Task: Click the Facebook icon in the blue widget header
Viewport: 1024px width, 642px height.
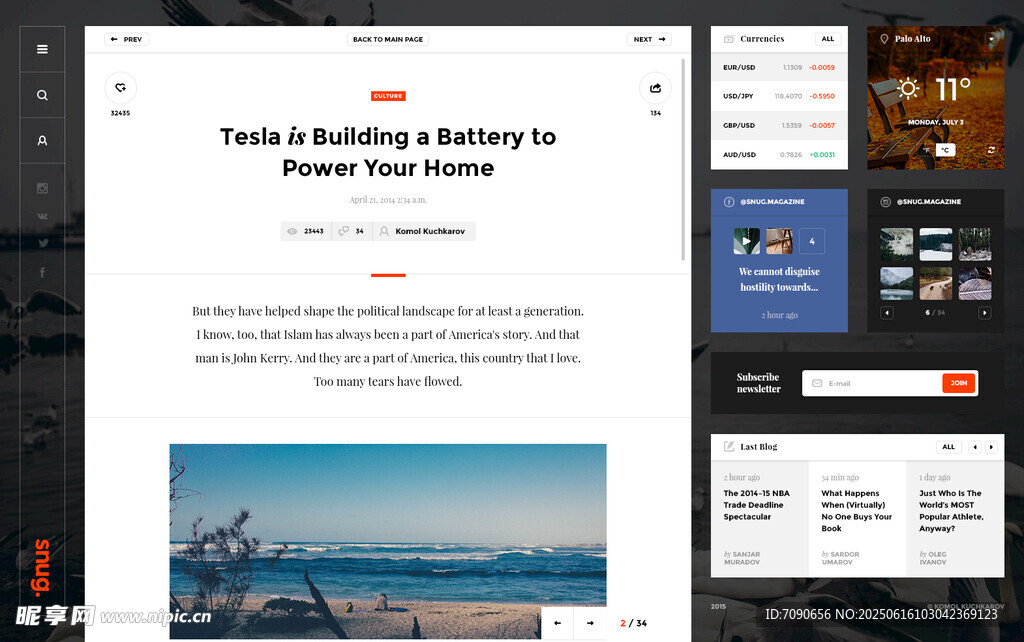Action: pos(729,202)
